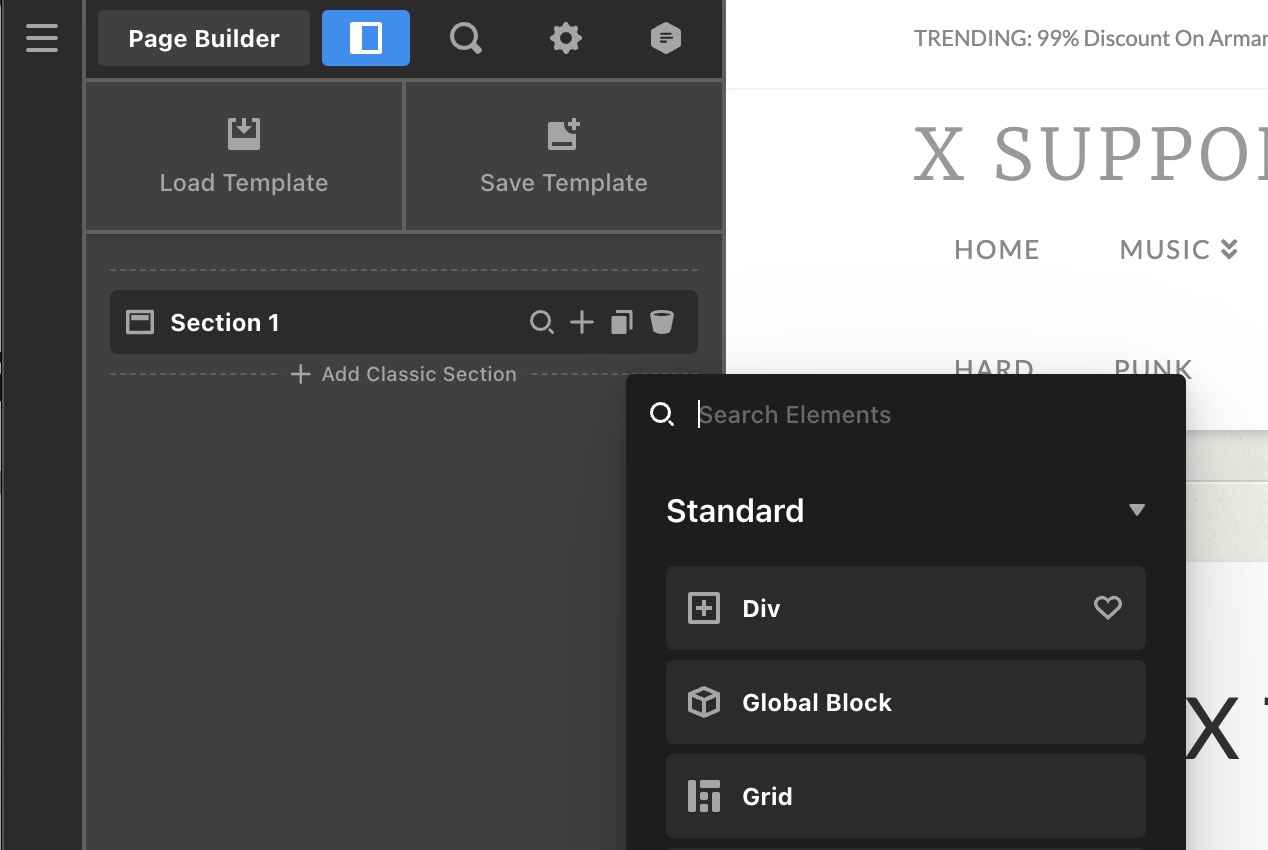Click Add Classic Section link
1268x850 pixels.
[404, 374]
